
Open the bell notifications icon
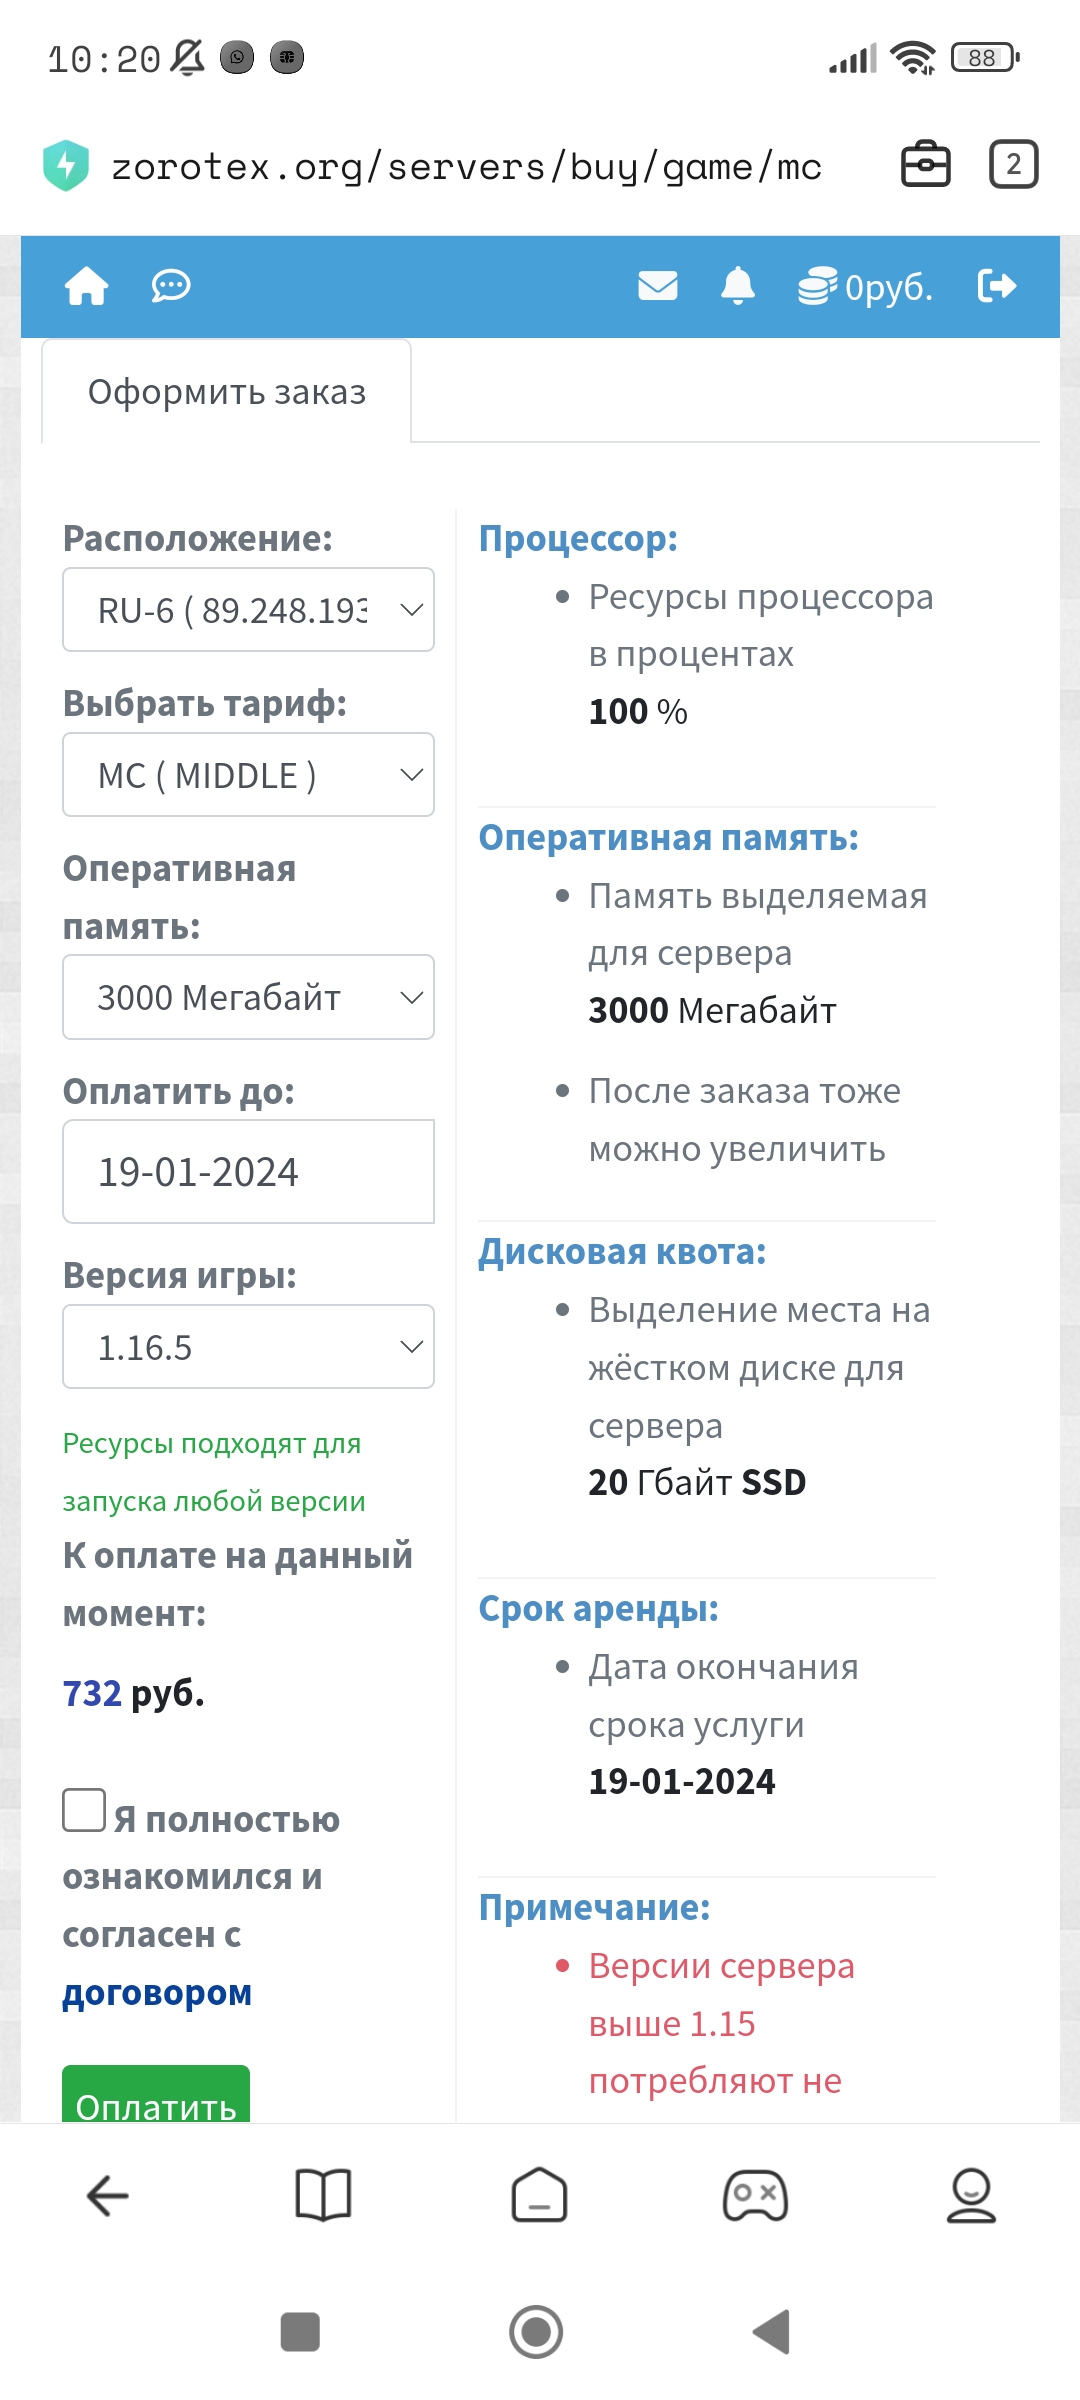coord(738,286)
